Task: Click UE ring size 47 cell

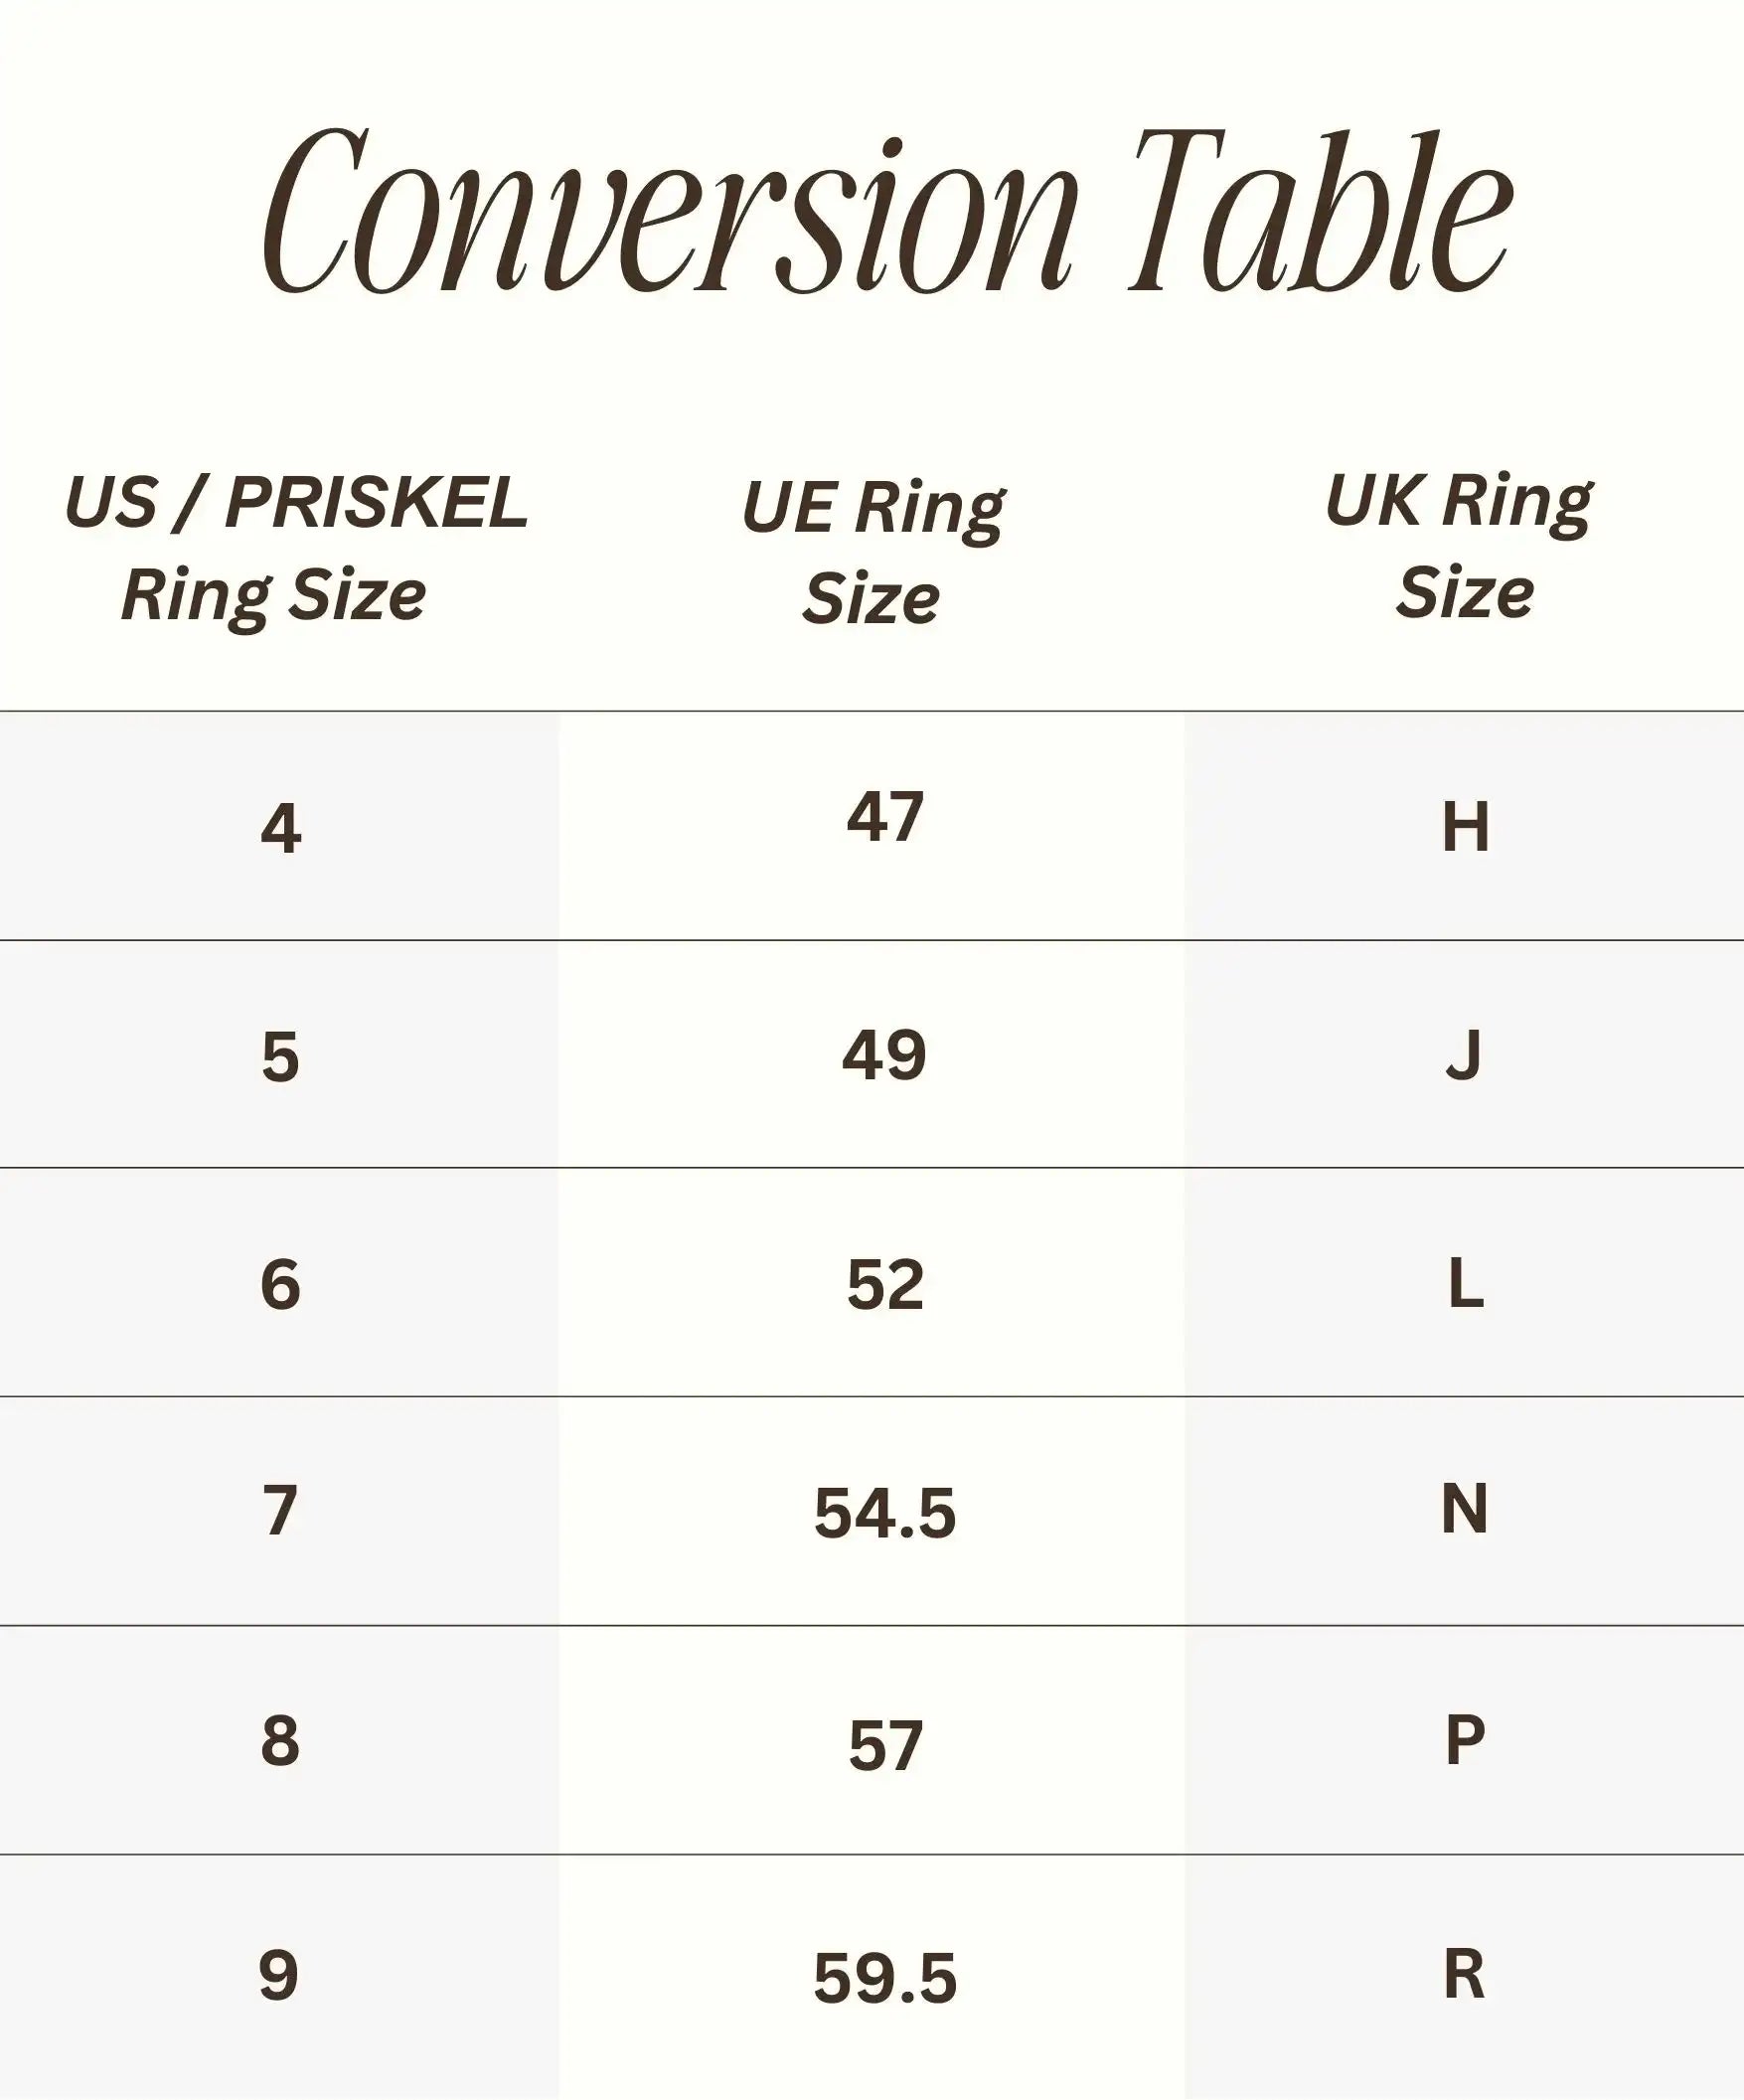Action: 885,817
